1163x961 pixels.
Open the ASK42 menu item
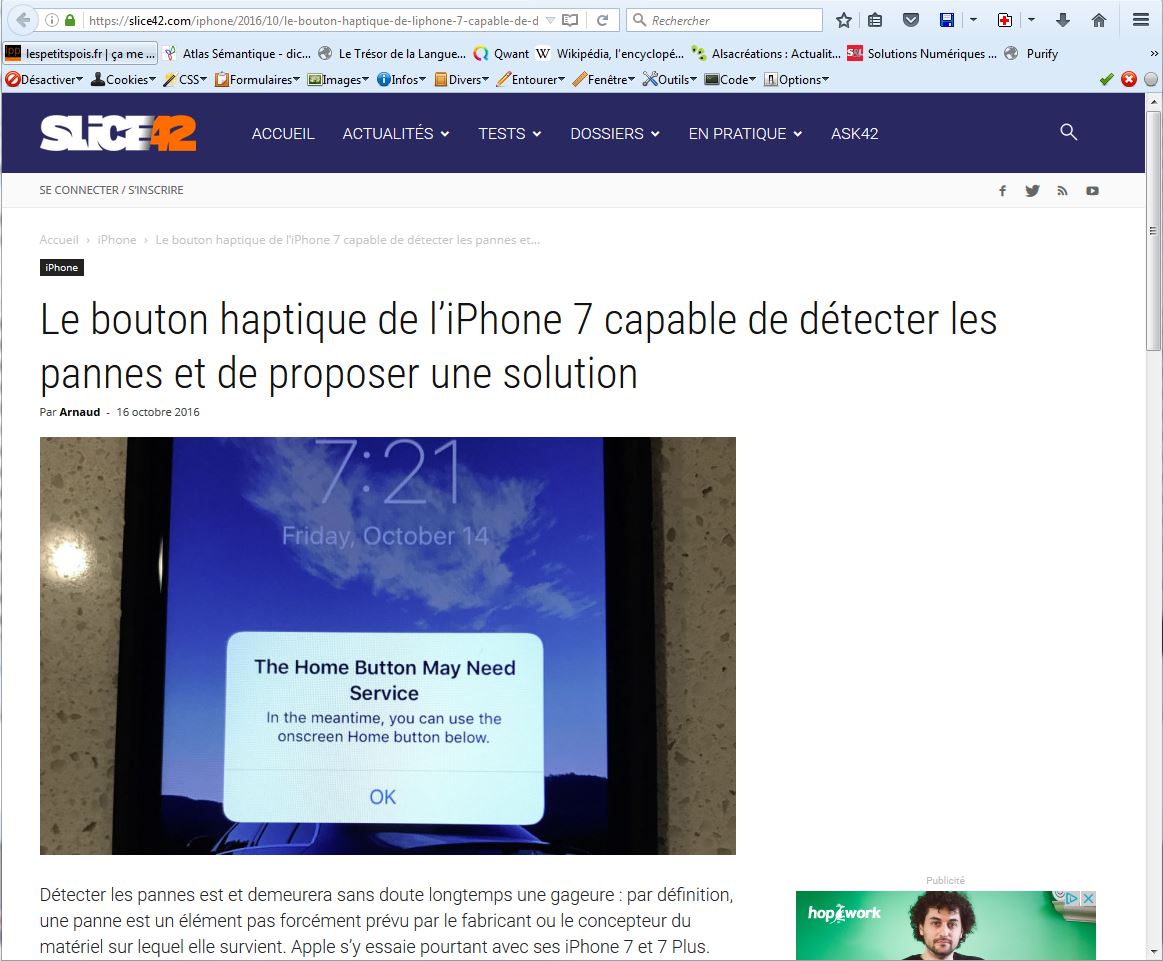point(854,133)
